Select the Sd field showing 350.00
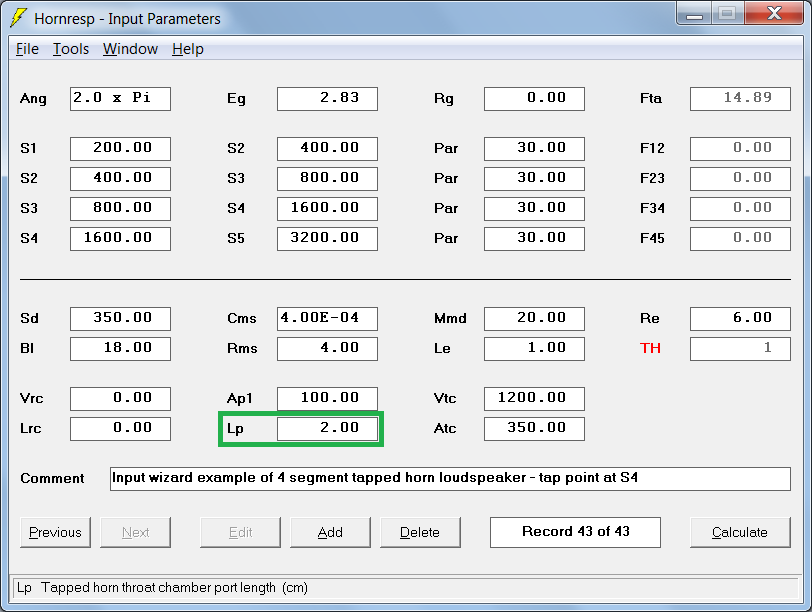This screenshot has width=812, height=612. (x=120, y=318)
